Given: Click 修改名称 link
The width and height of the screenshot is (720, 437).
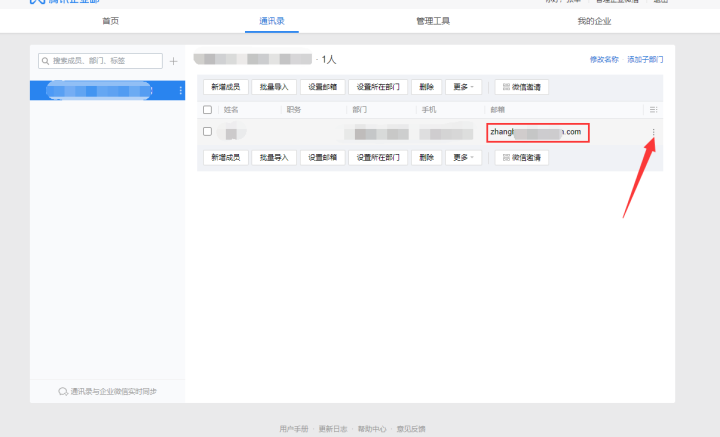Looking at the screenshot, I should pos(604,59).
